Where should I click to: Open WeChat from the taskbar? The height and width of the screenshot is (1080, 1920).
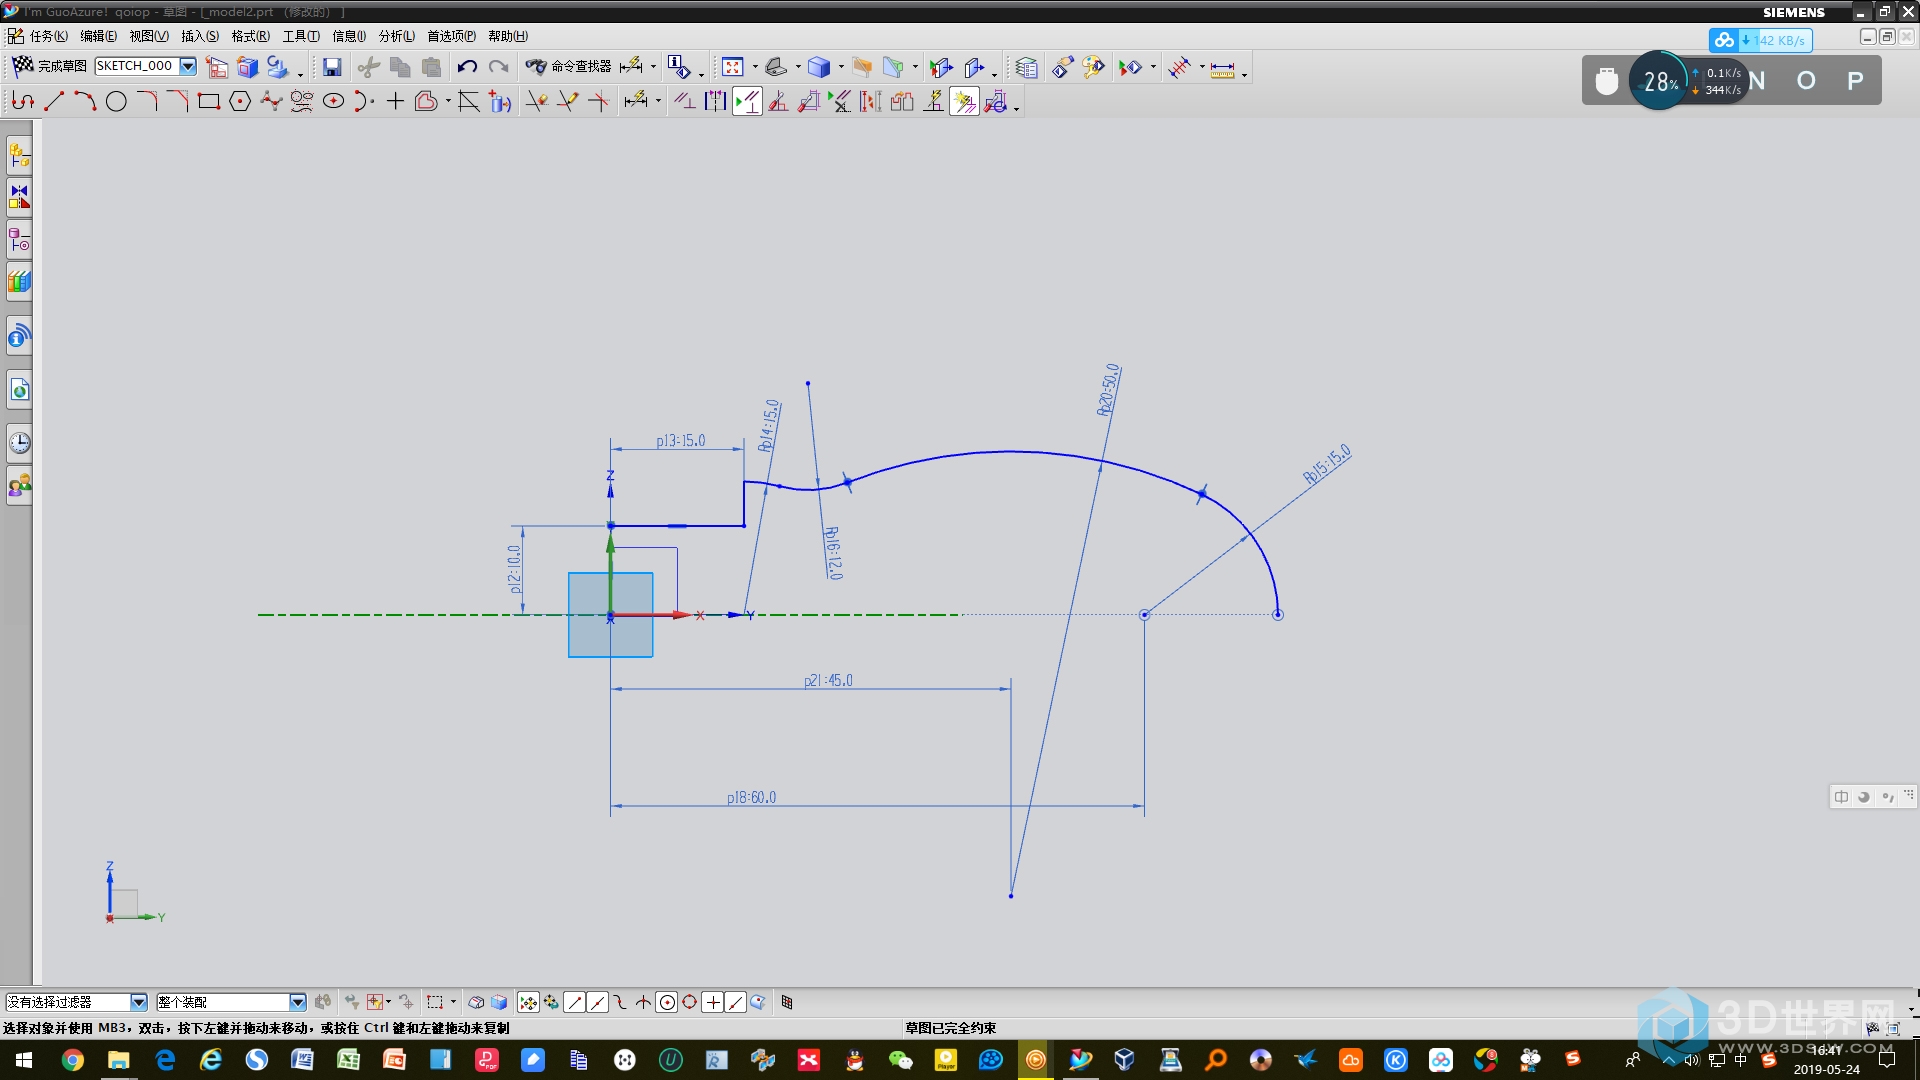tap(900, 1060)
